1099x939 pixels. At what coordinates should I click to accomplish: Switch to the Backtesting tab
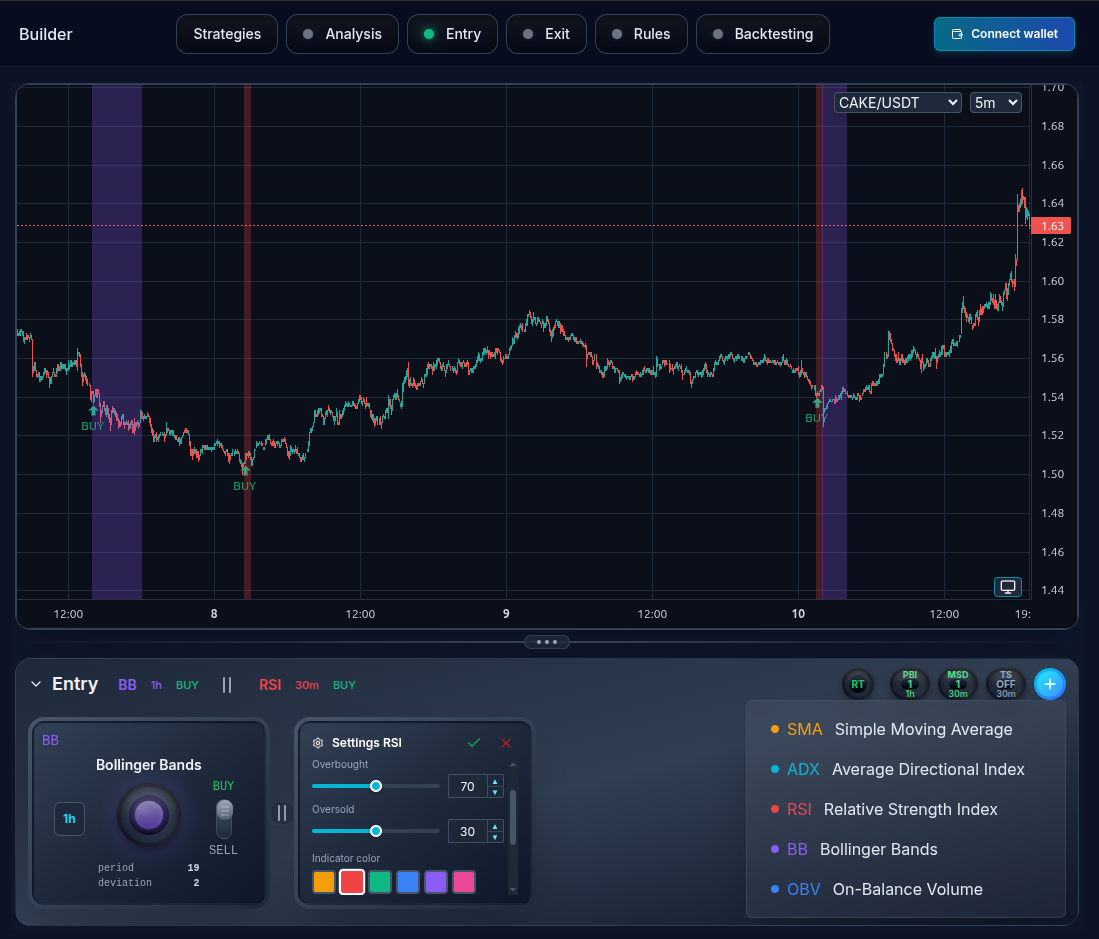pyautogui.click(x=763, y=34)
